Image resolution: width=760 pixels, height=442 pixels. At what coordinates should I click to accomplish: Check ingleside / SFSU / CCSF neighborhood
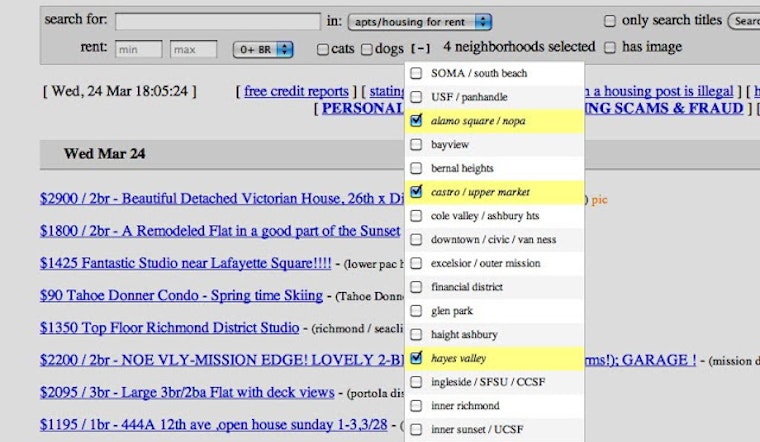click(x=416, y=382)
